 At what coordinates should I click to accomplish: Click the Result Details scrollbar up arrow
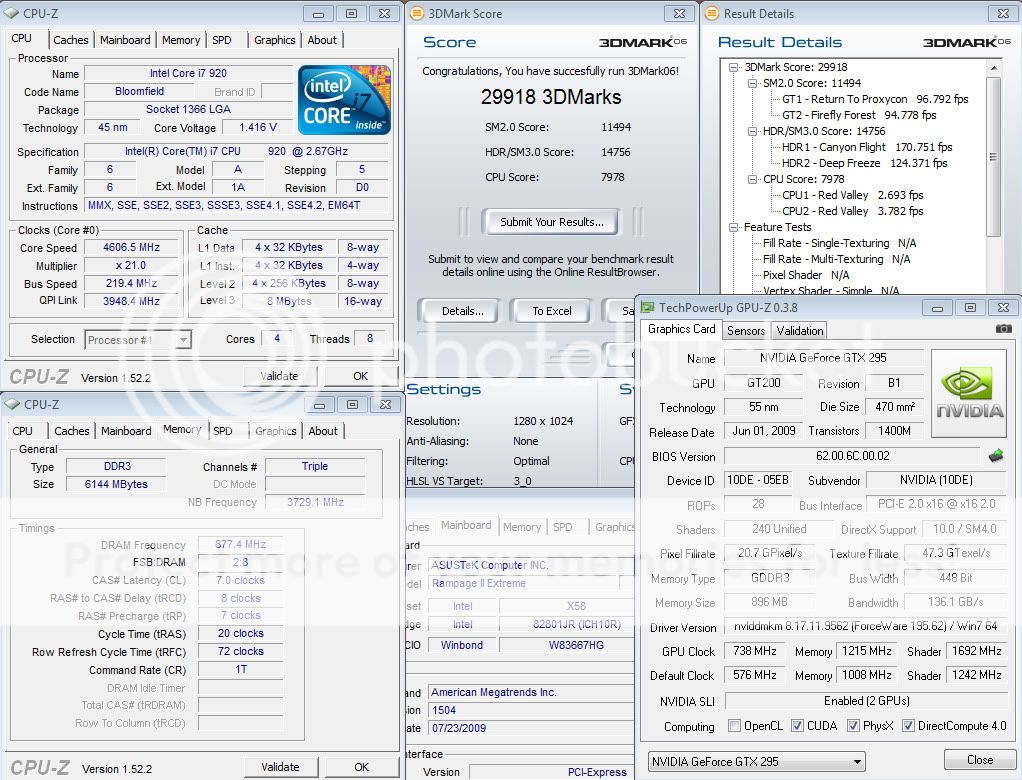(993, 68)
